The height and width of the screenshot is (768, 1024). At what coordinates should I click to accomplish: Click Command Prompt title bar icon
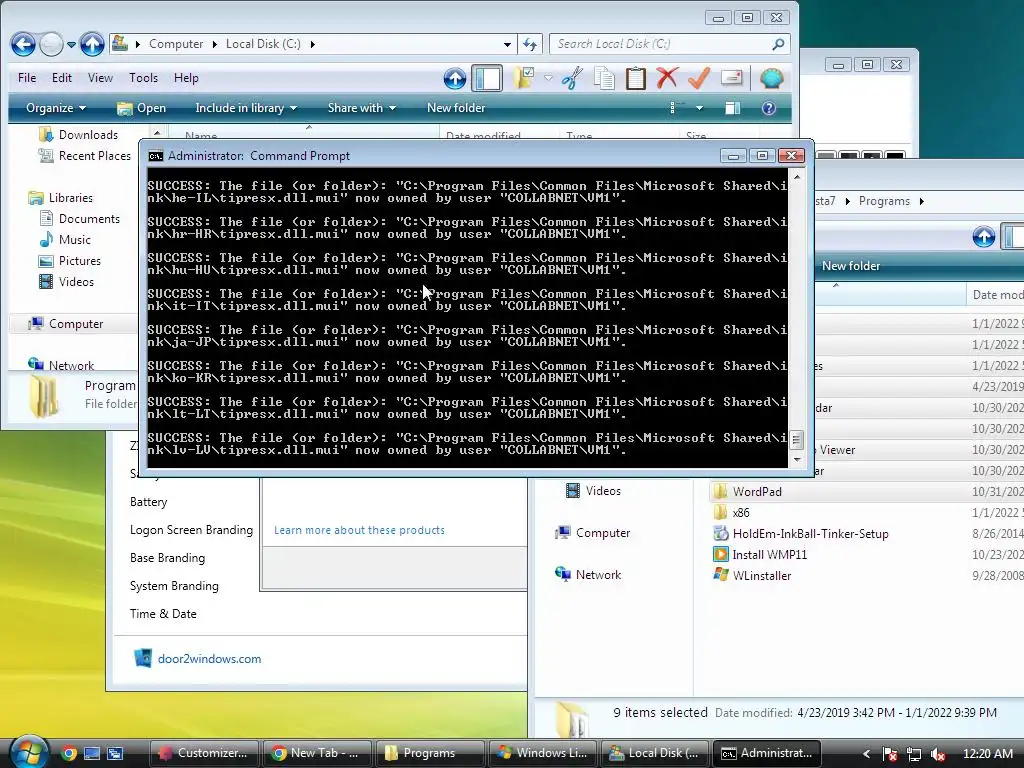coord(155,156)
